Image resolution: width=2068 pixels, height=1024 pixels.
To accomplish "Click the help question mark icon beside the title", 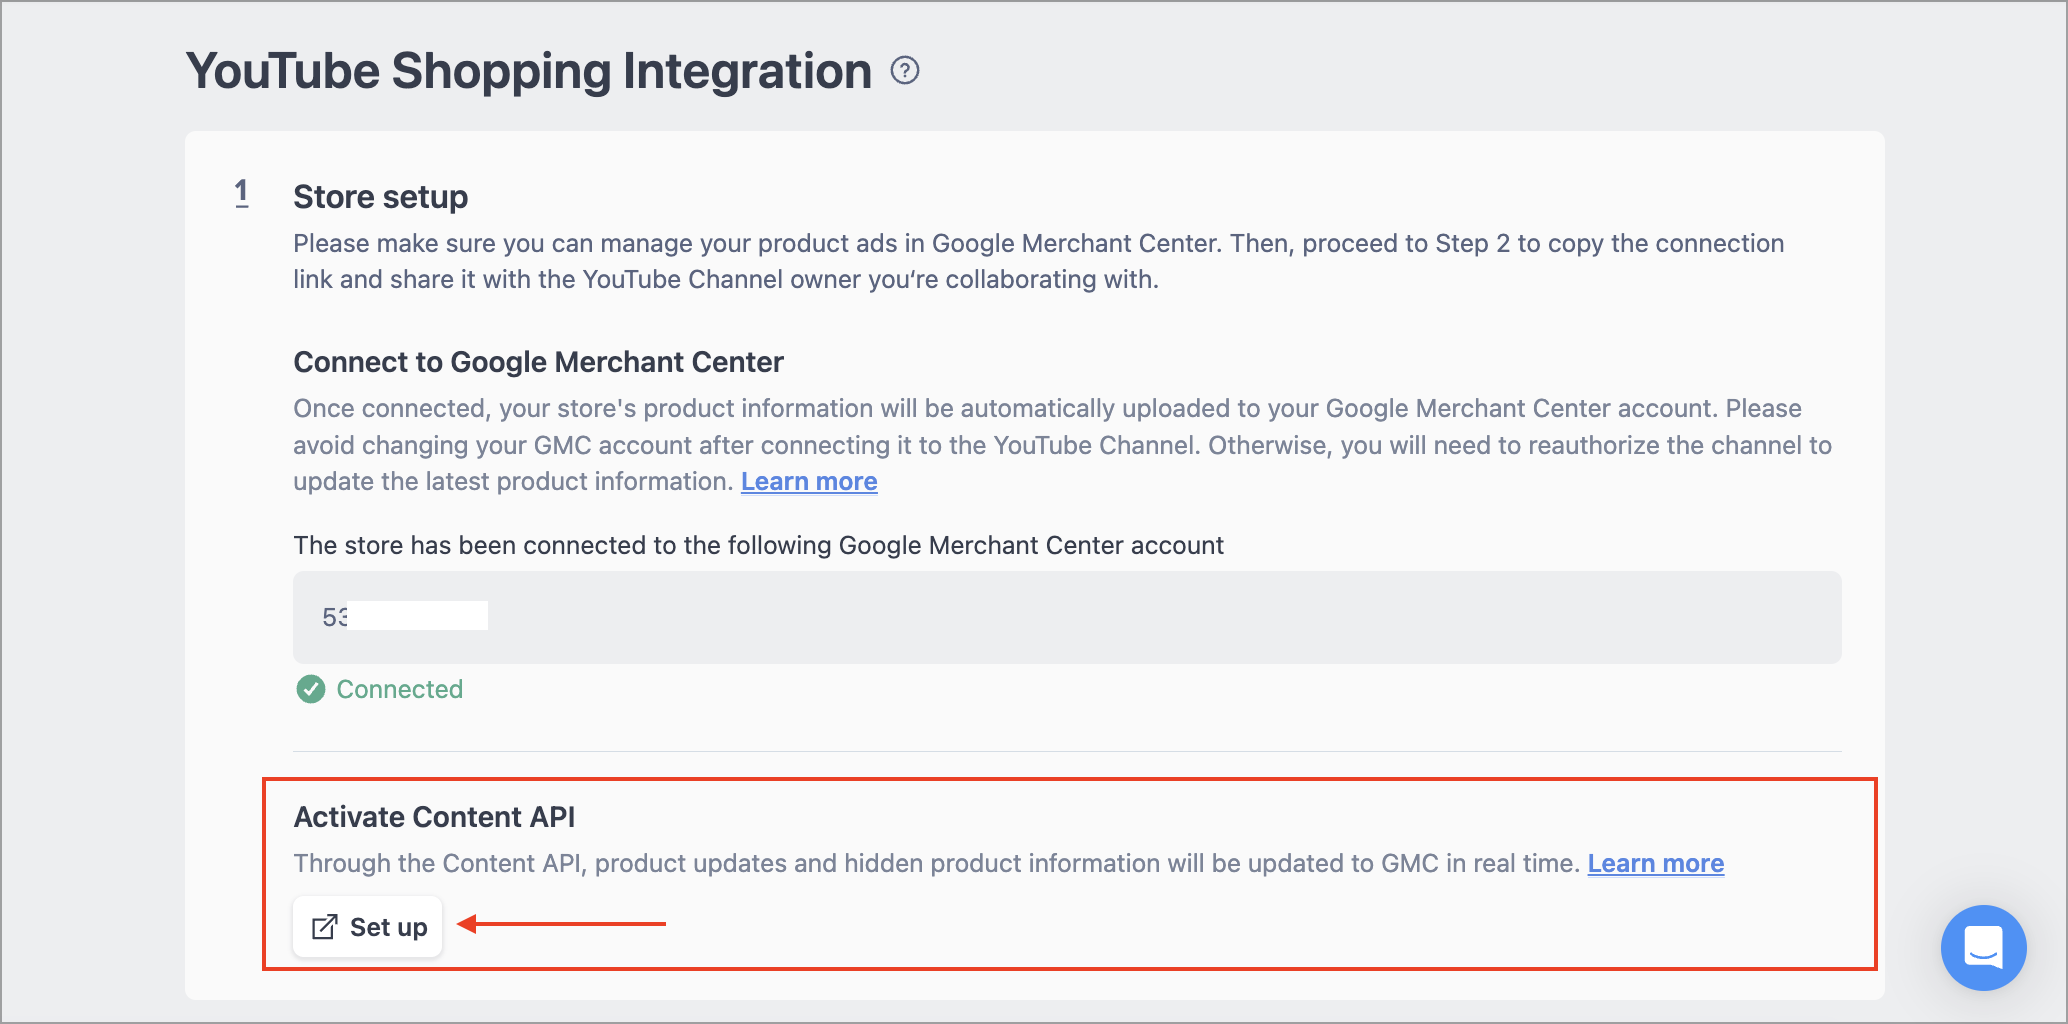I will coord(905,71).
